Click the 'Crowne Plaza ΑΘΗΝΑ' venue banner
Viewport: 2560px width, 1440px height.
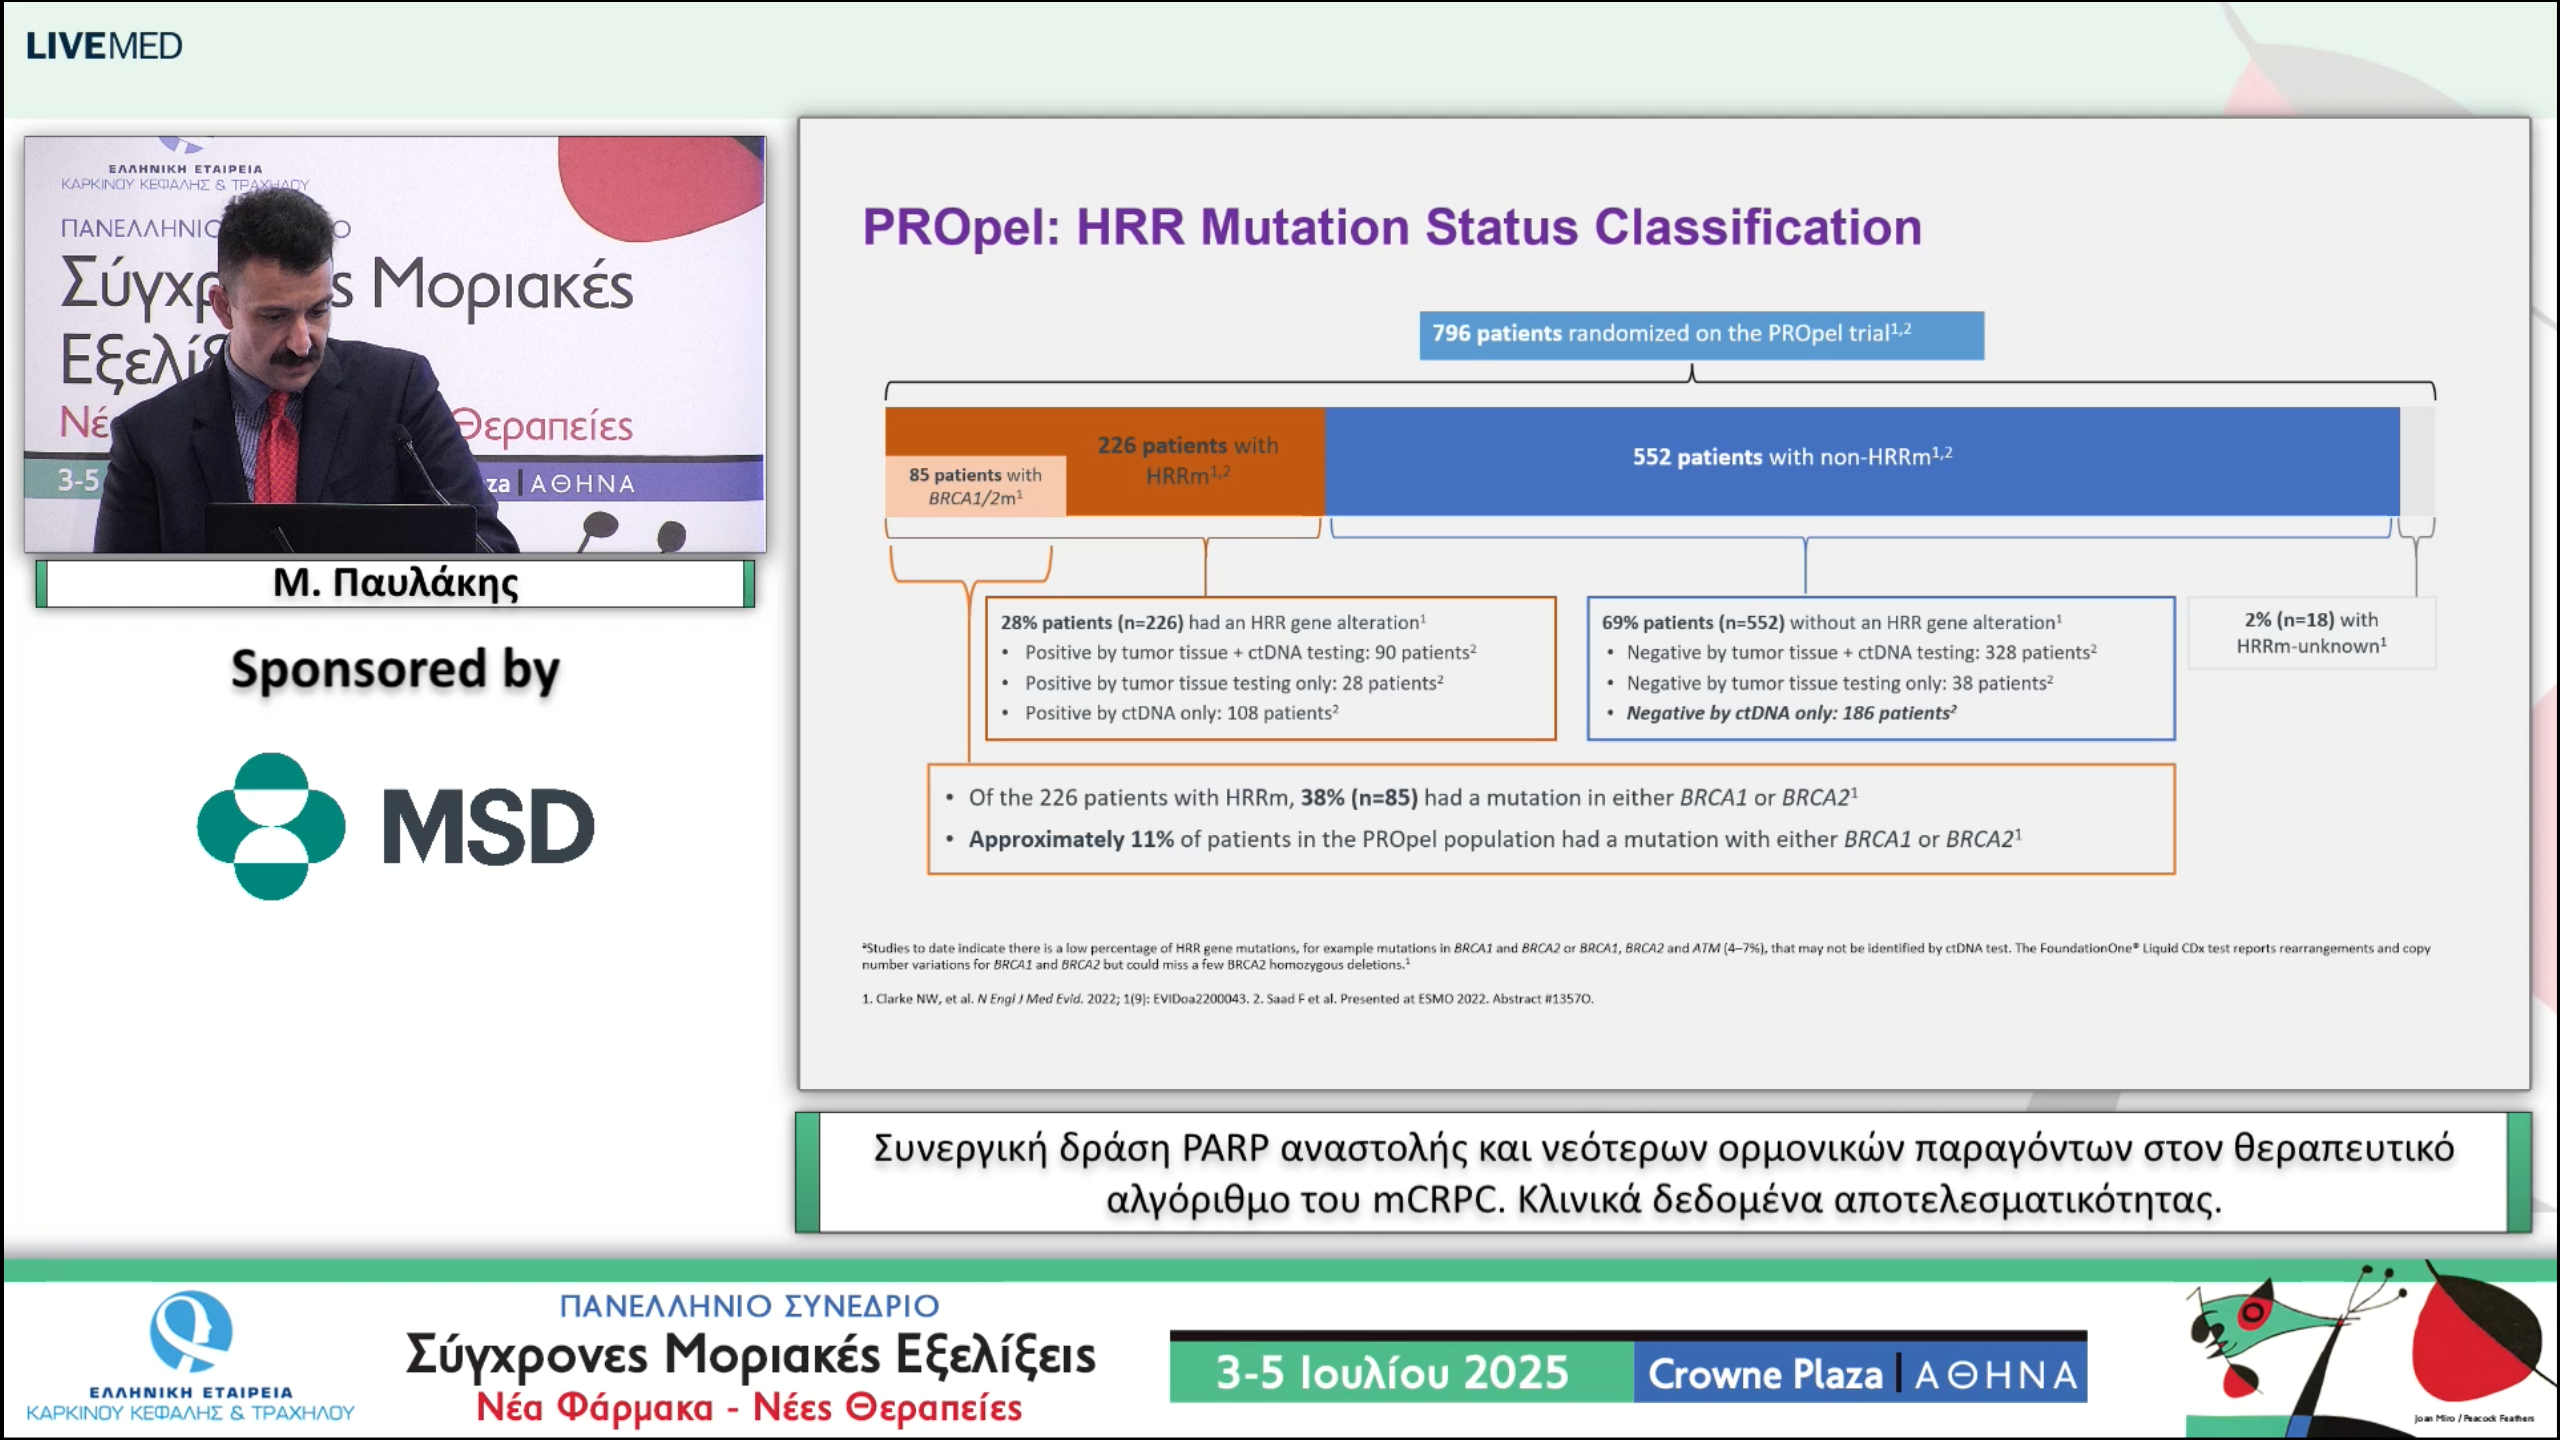pos(1861,1374)
